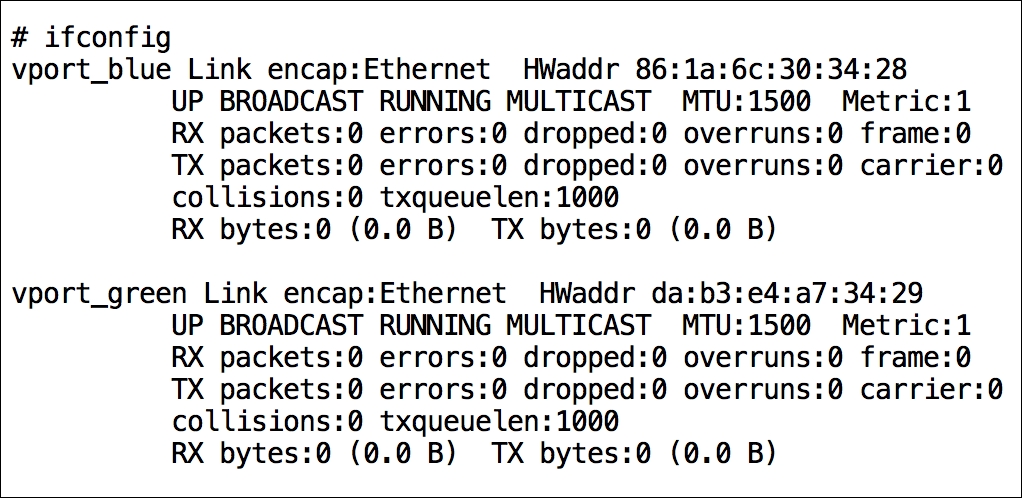Click vport_blue's 'RX bytes:0' text
This screenshot has width=1022, height=498.
click(x=252, y=230)
